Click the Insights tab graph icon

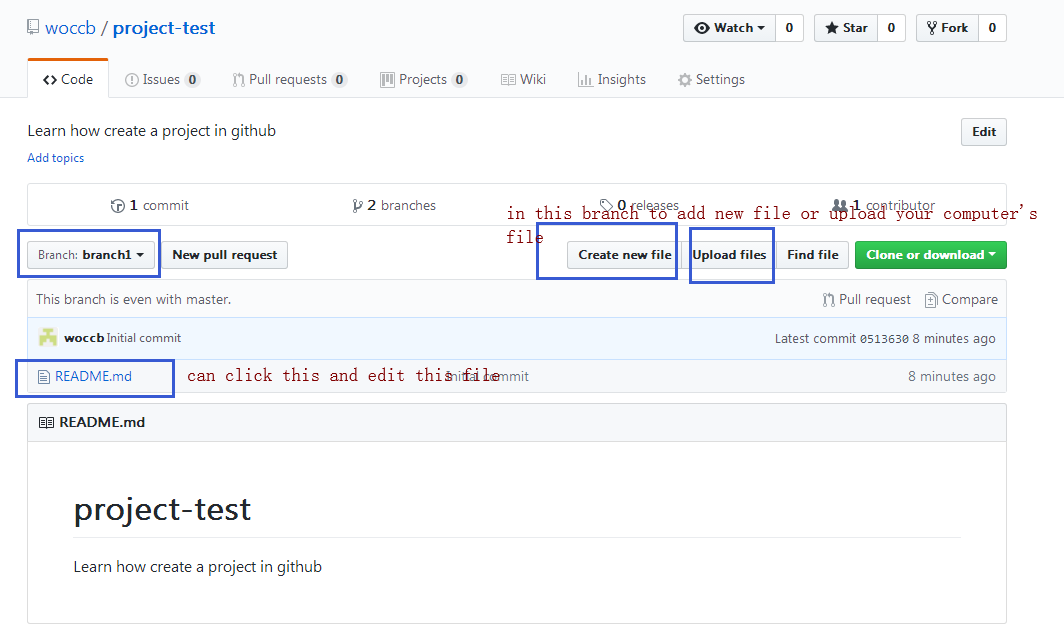pyautogui.click(x=585, y=80)
